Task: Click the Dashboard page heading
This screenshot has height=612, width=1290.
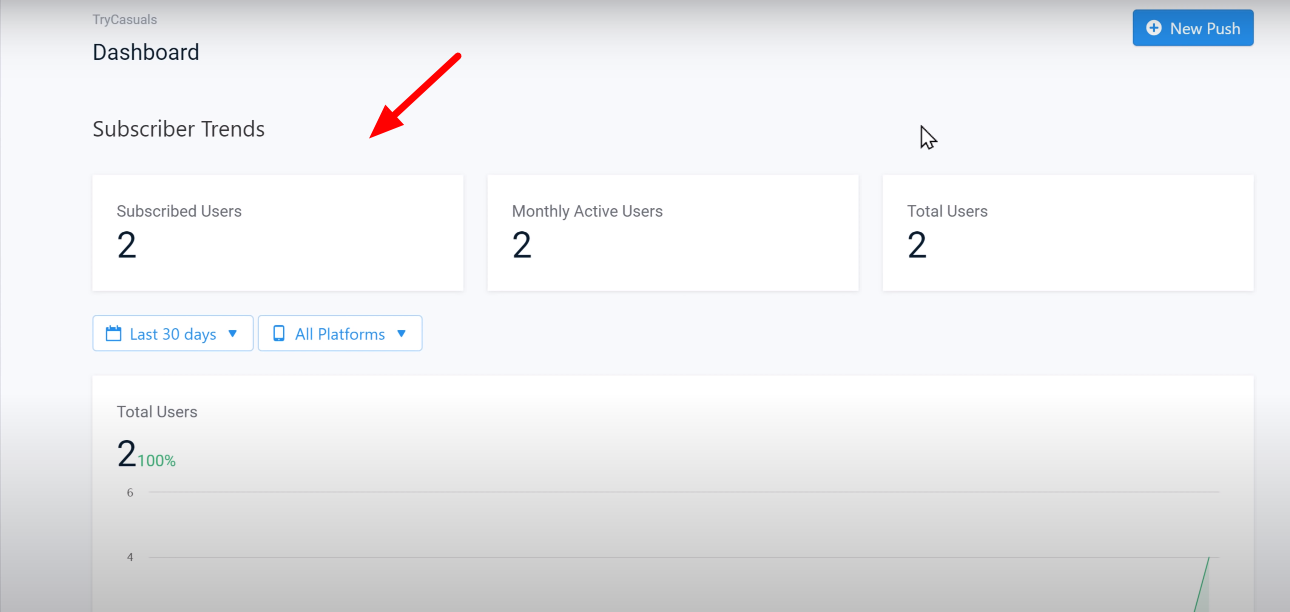Action: pyautogui.click(x=146, y=52)
